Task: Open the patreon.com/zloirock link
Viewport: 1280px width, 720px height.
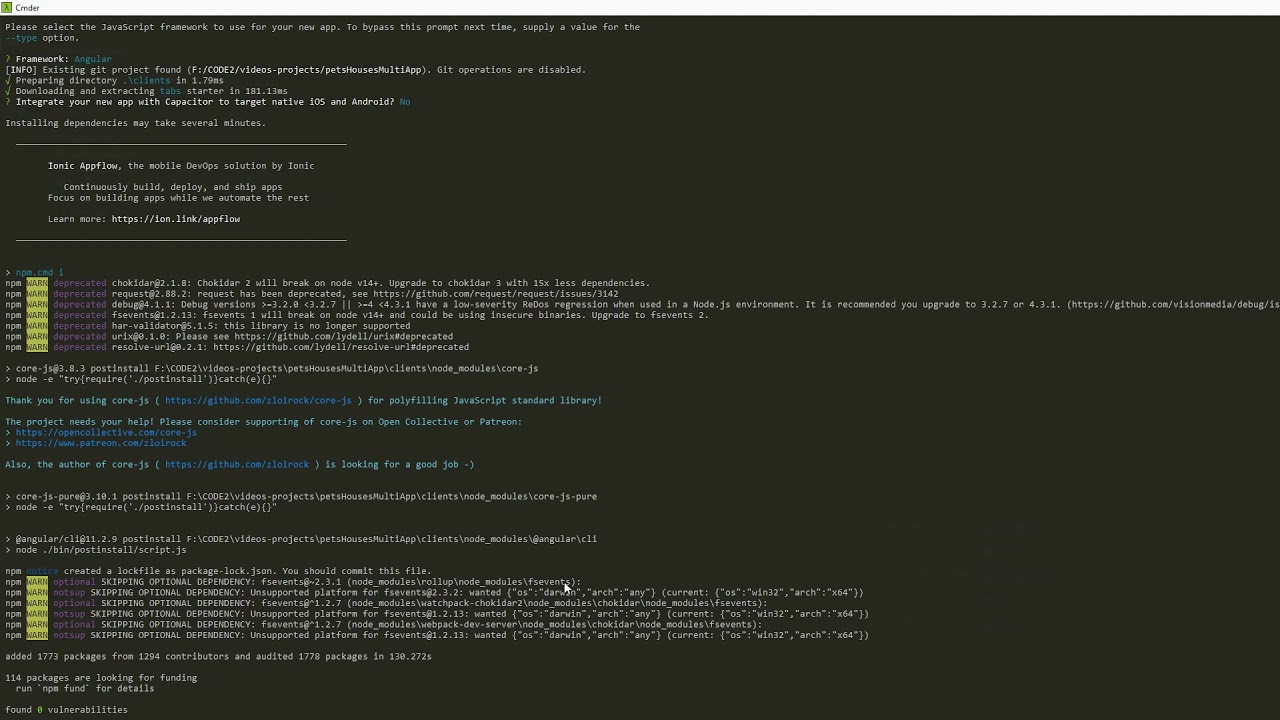Action: click(x=101, y=443)
